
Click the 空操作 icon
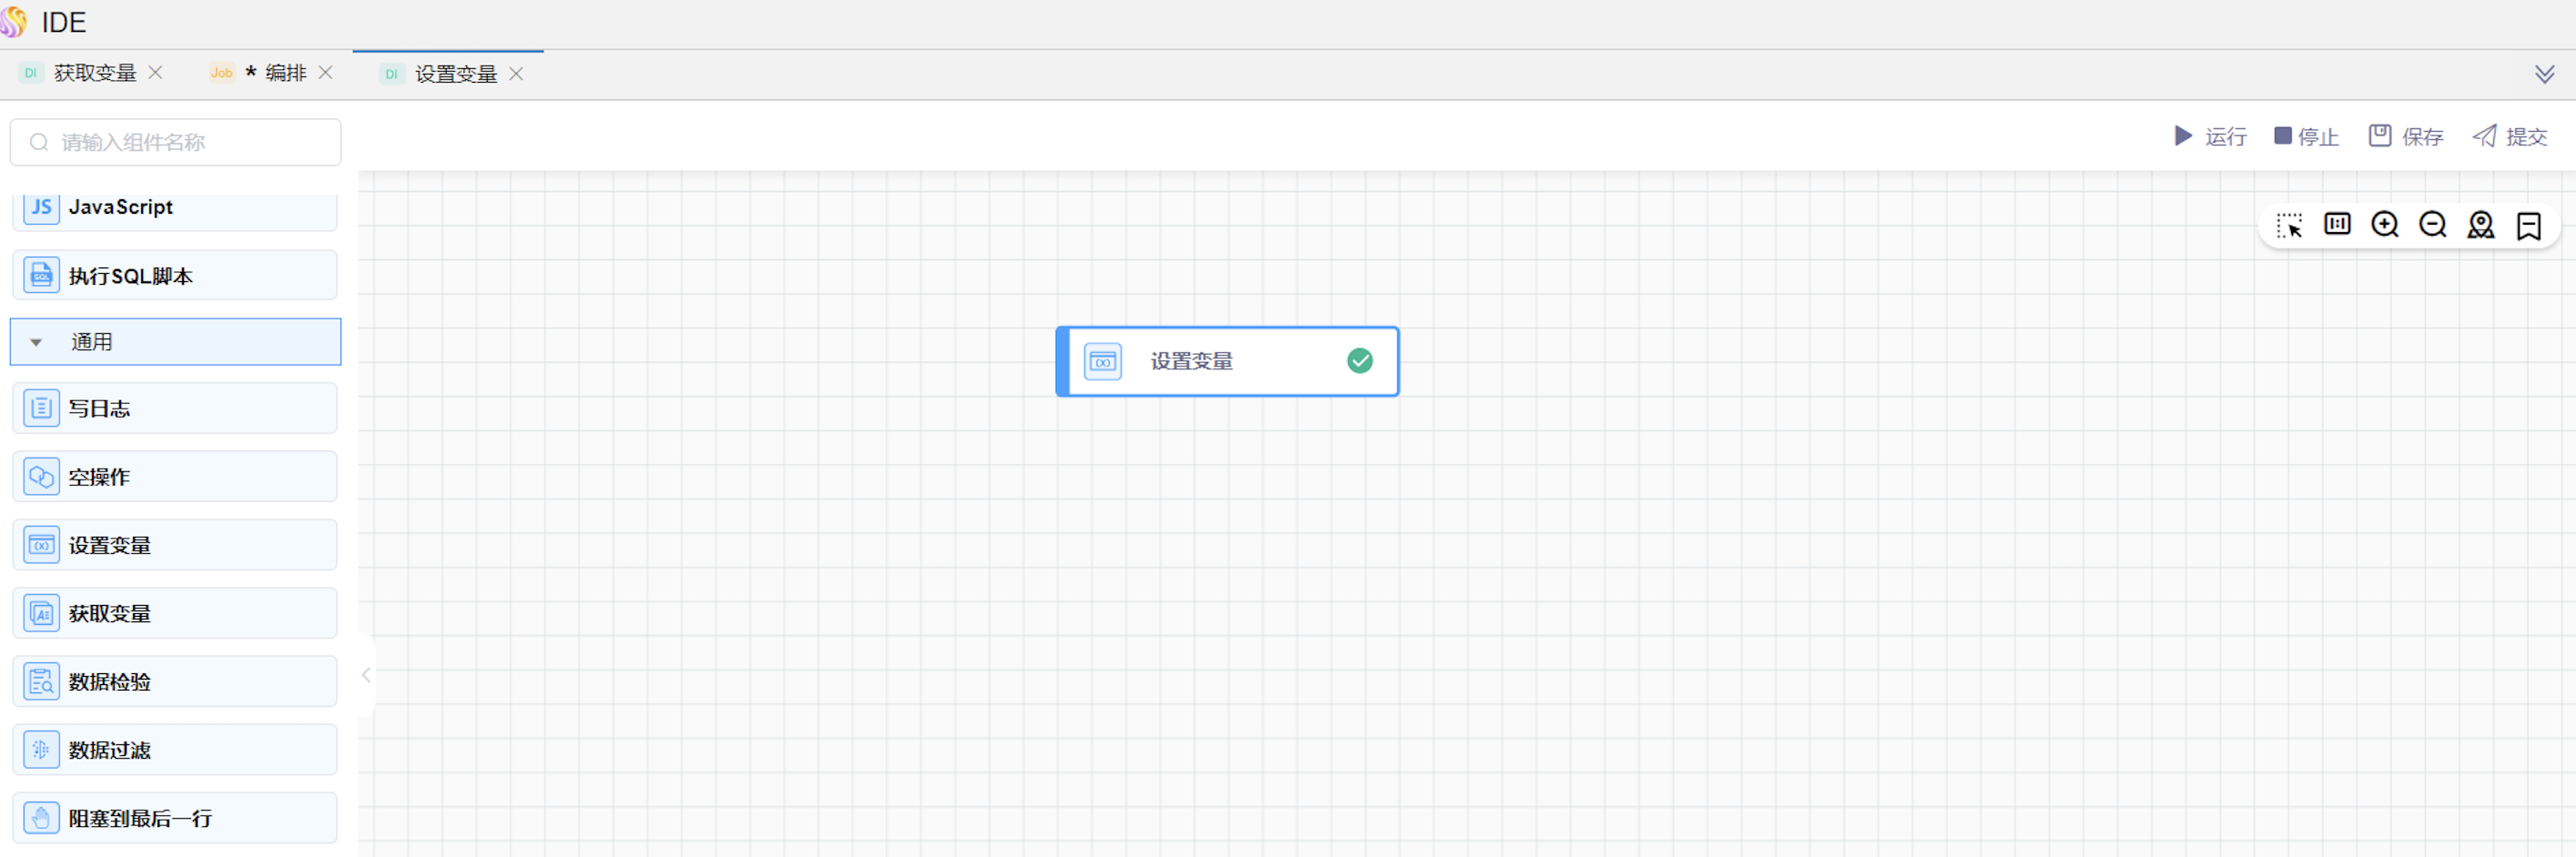coord(41,476)
